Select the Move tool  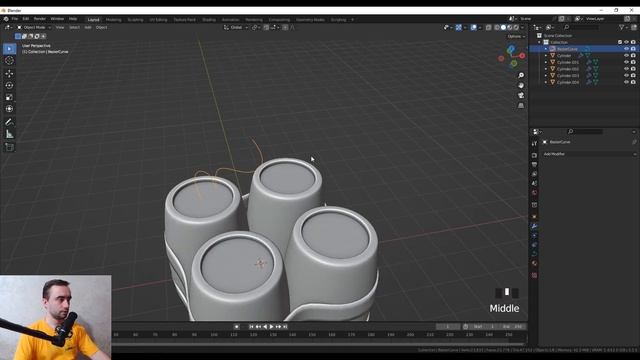point(9,73)
